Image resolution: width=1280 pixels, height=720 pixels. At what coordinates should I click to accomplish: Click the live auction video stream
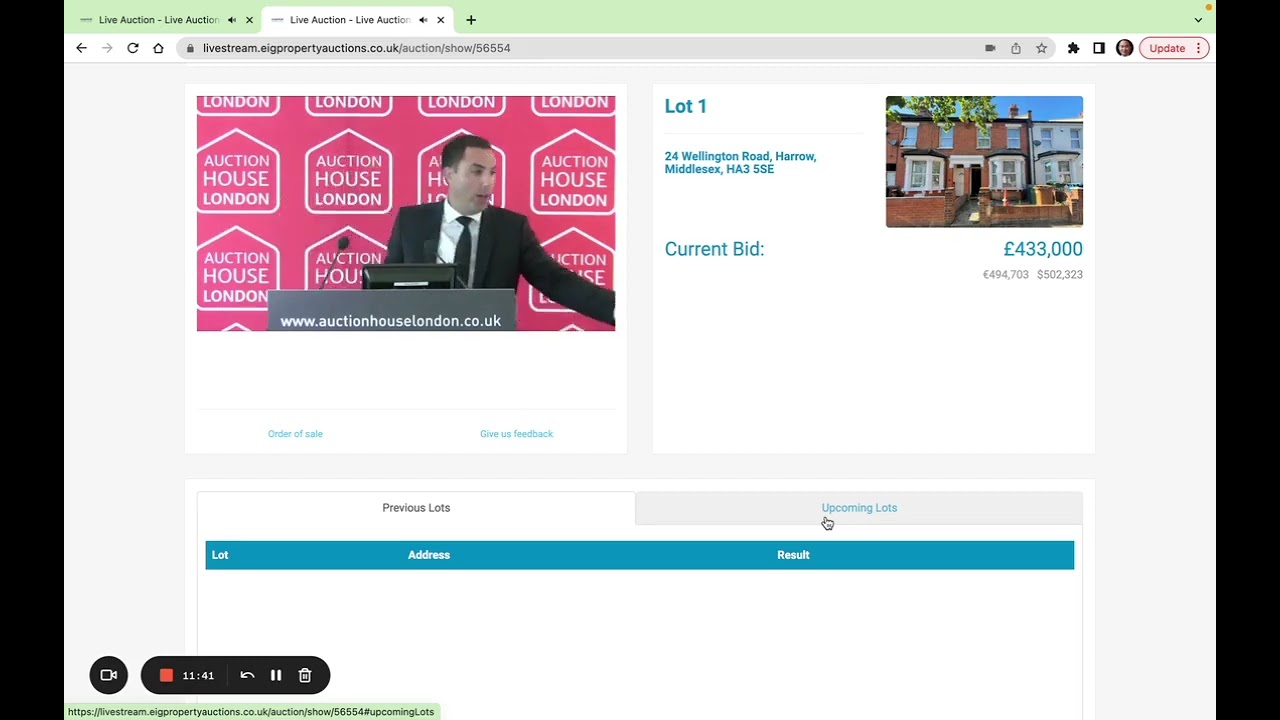[x=406, y=213]
